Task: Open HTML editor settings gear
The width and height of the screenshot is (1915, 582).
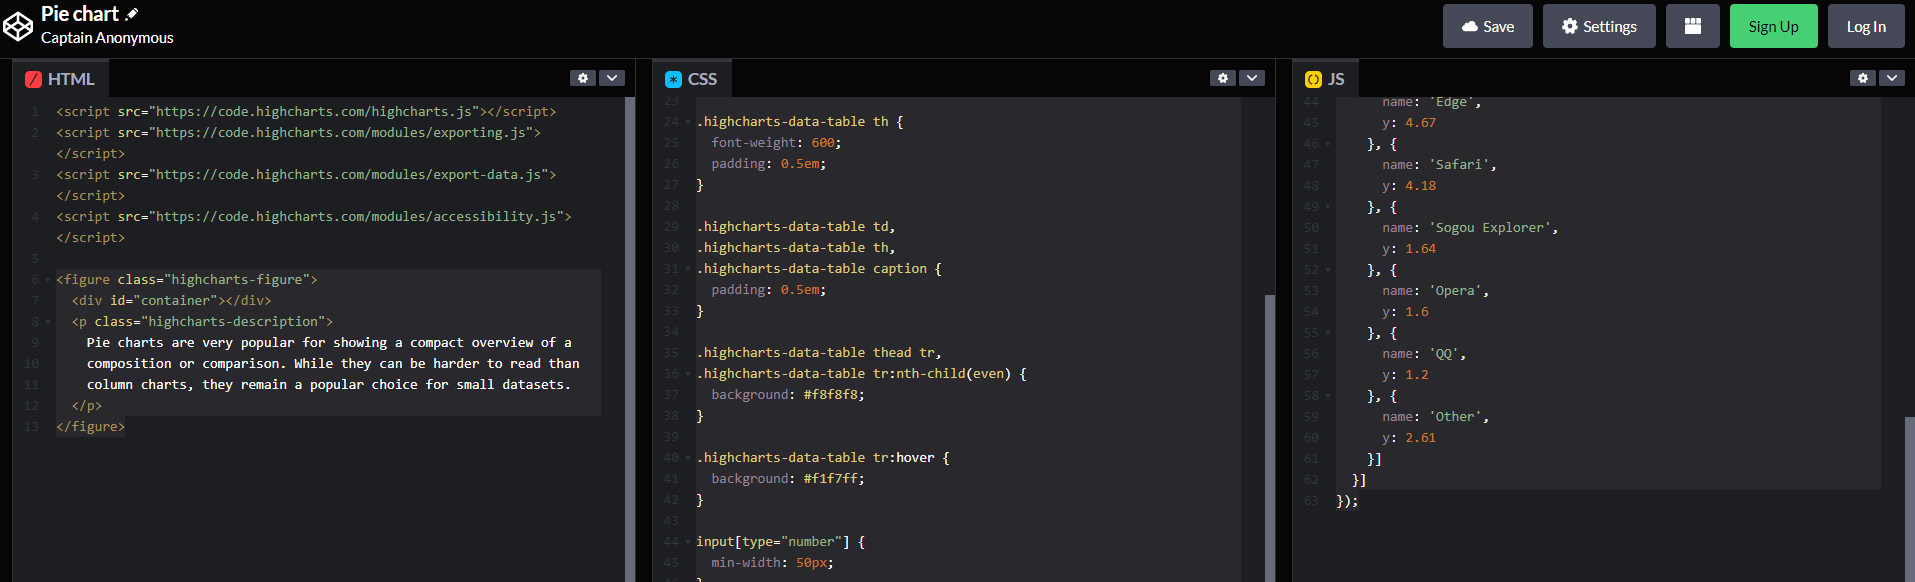Action: [583, 78]
